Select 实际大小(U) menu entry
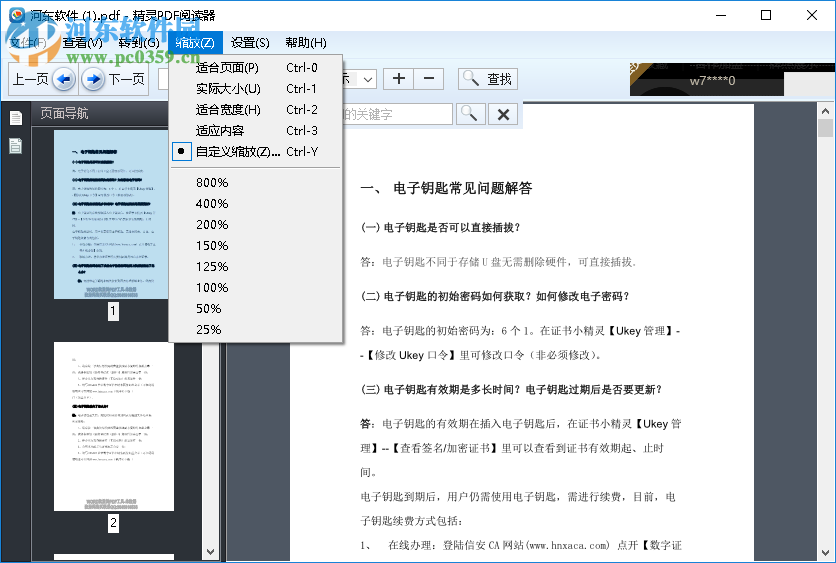 pos(255,89)
